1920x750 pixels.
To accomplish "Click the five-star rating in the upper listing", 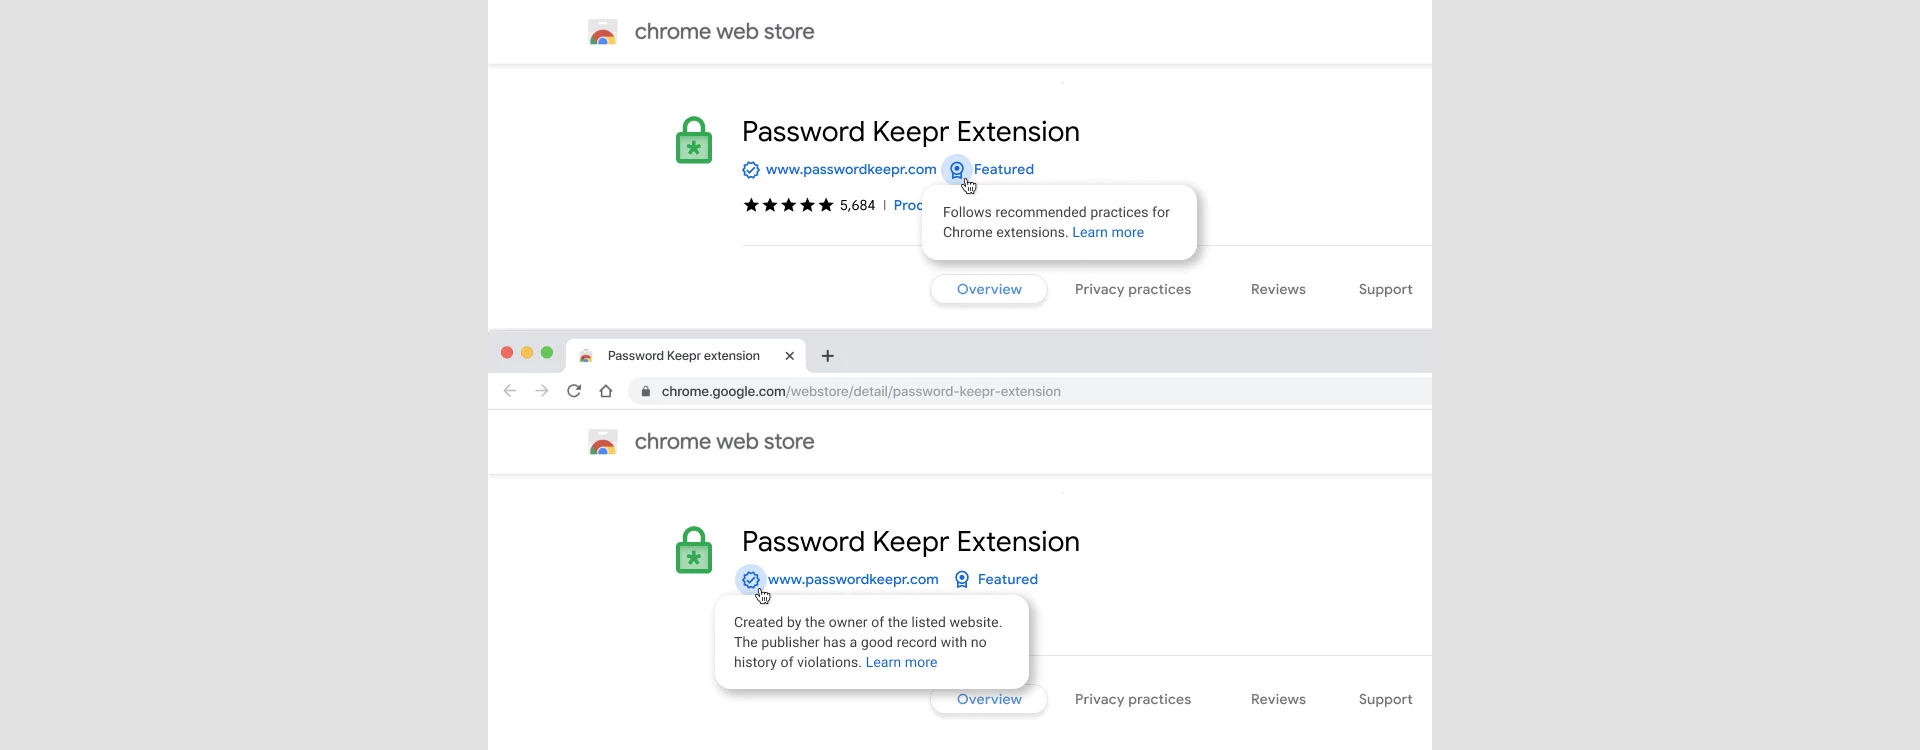I will point(788,205).
